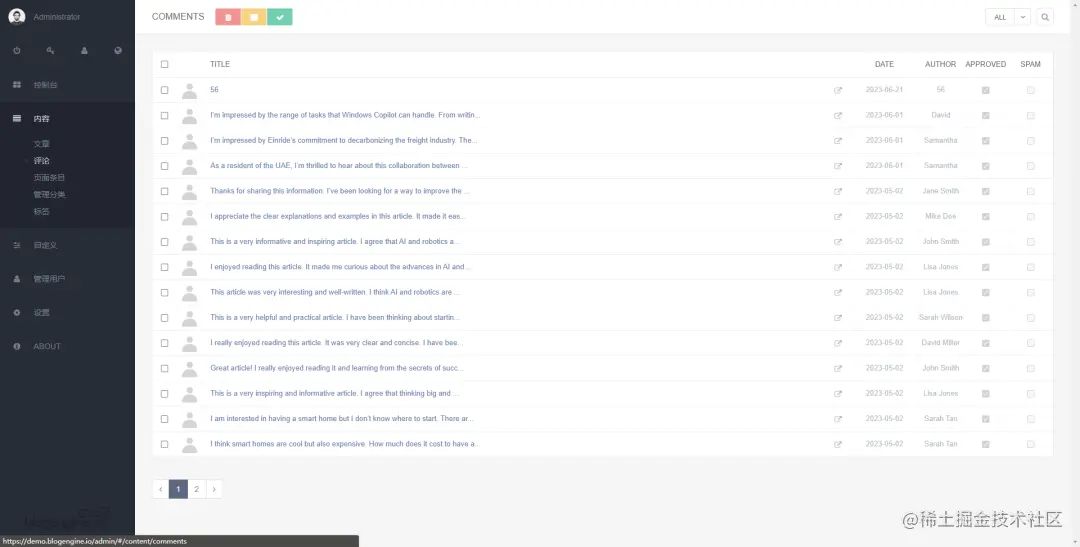Go to next page arrow in pagination
The width and height of the screenshot is (1080, 547).
(x=214, y=489)
